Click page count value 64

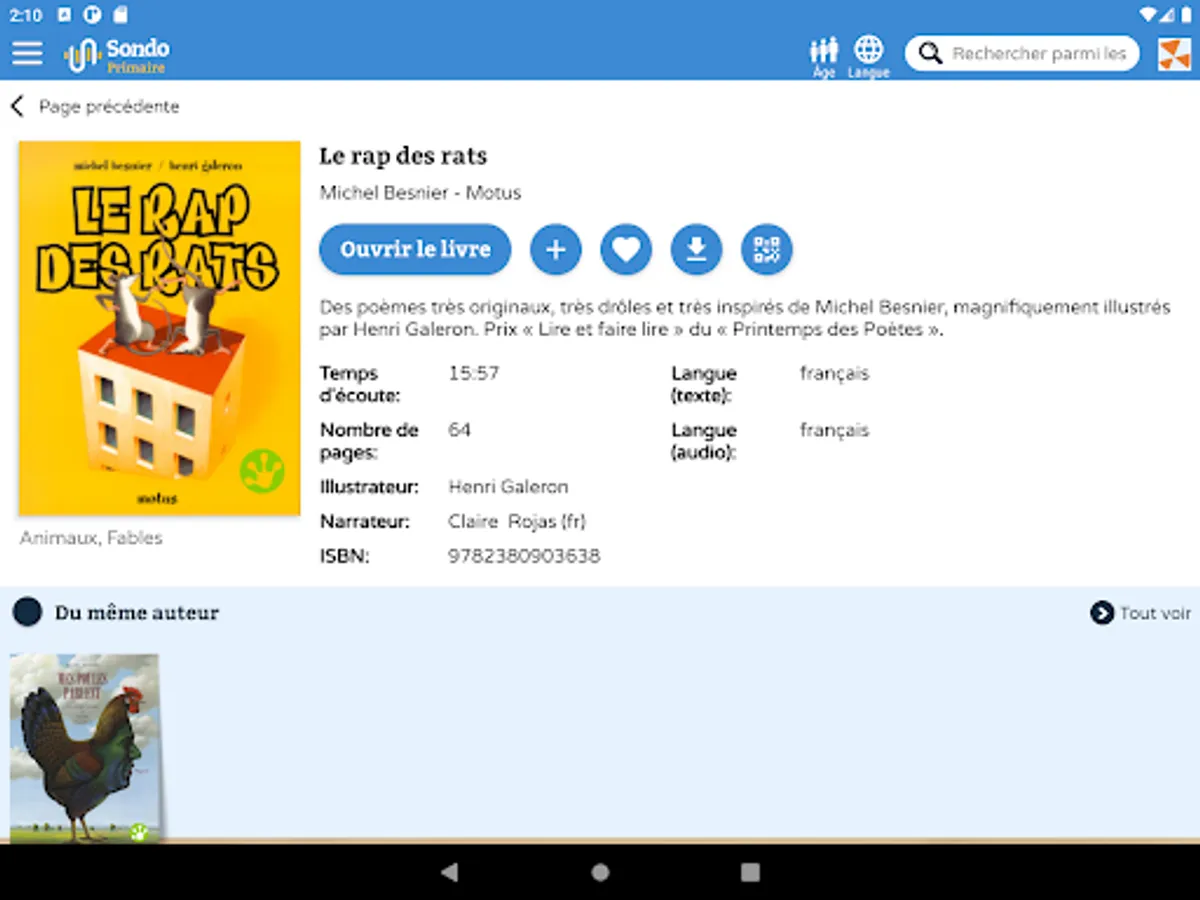pyautogui.click(x=460, y=430)
